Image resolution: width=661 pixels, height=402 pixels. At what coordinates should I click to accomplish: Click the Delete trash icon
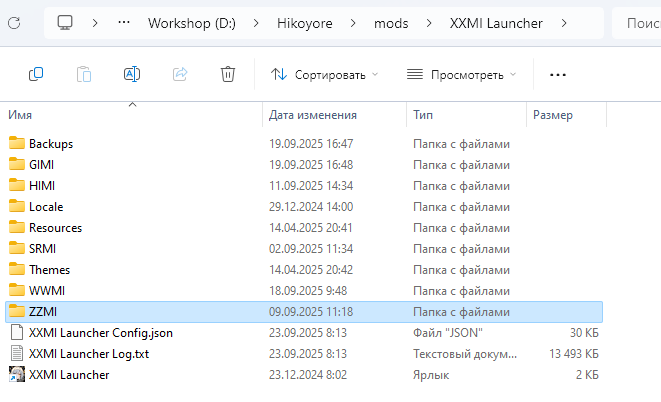pos(228,74)
